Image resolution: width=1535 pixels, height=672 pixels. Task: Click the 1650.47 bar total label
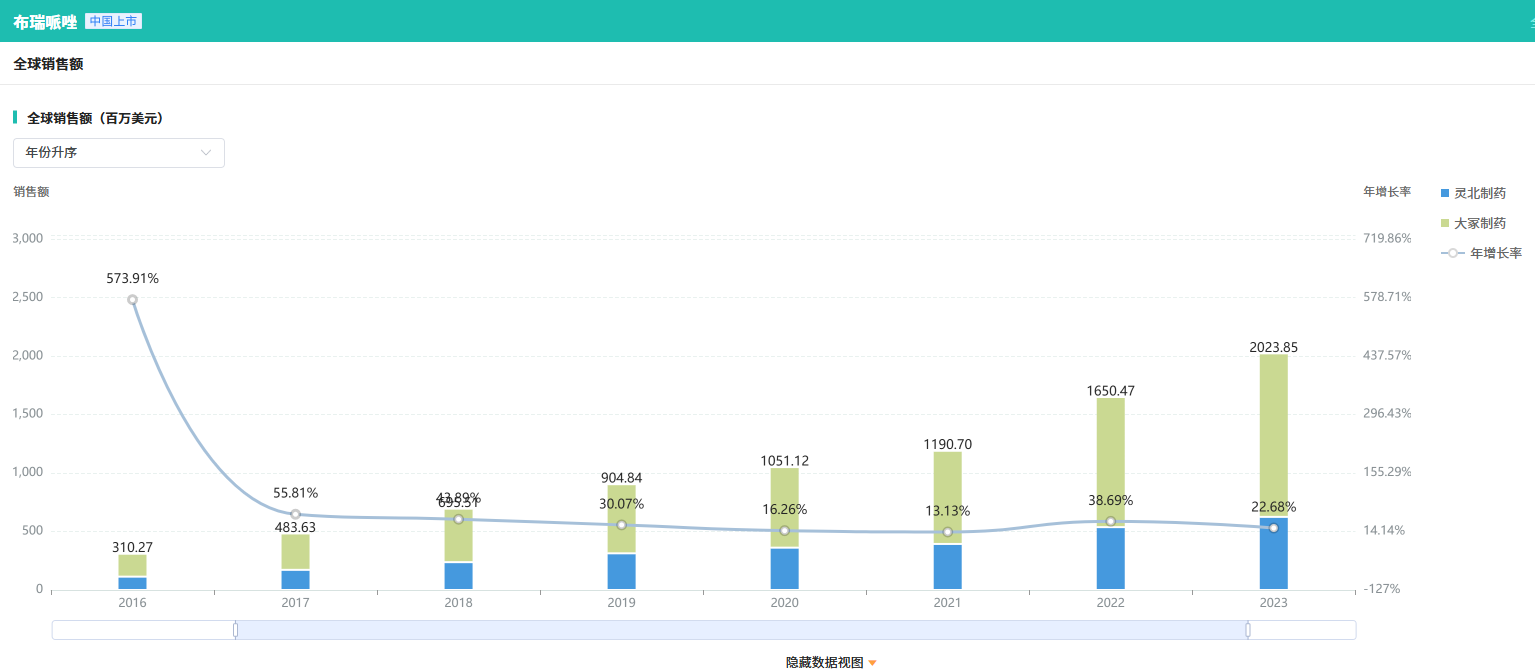[1110, 390]
